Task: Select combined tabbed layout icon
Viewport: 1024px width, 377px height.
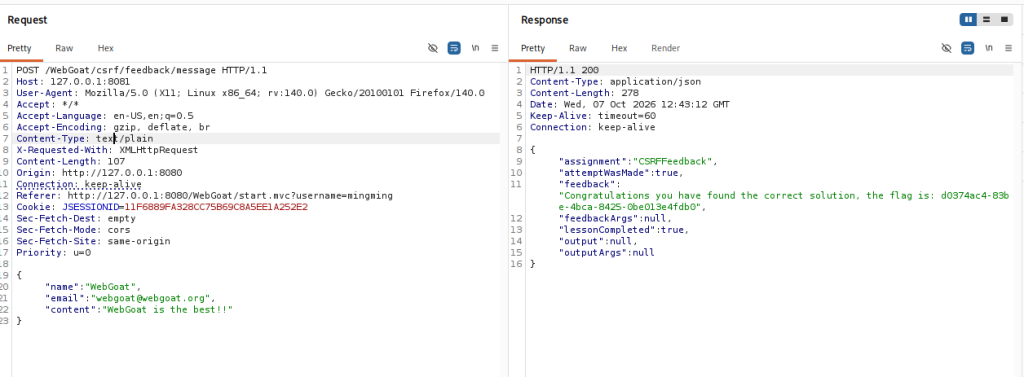Action: (1004, 20)
